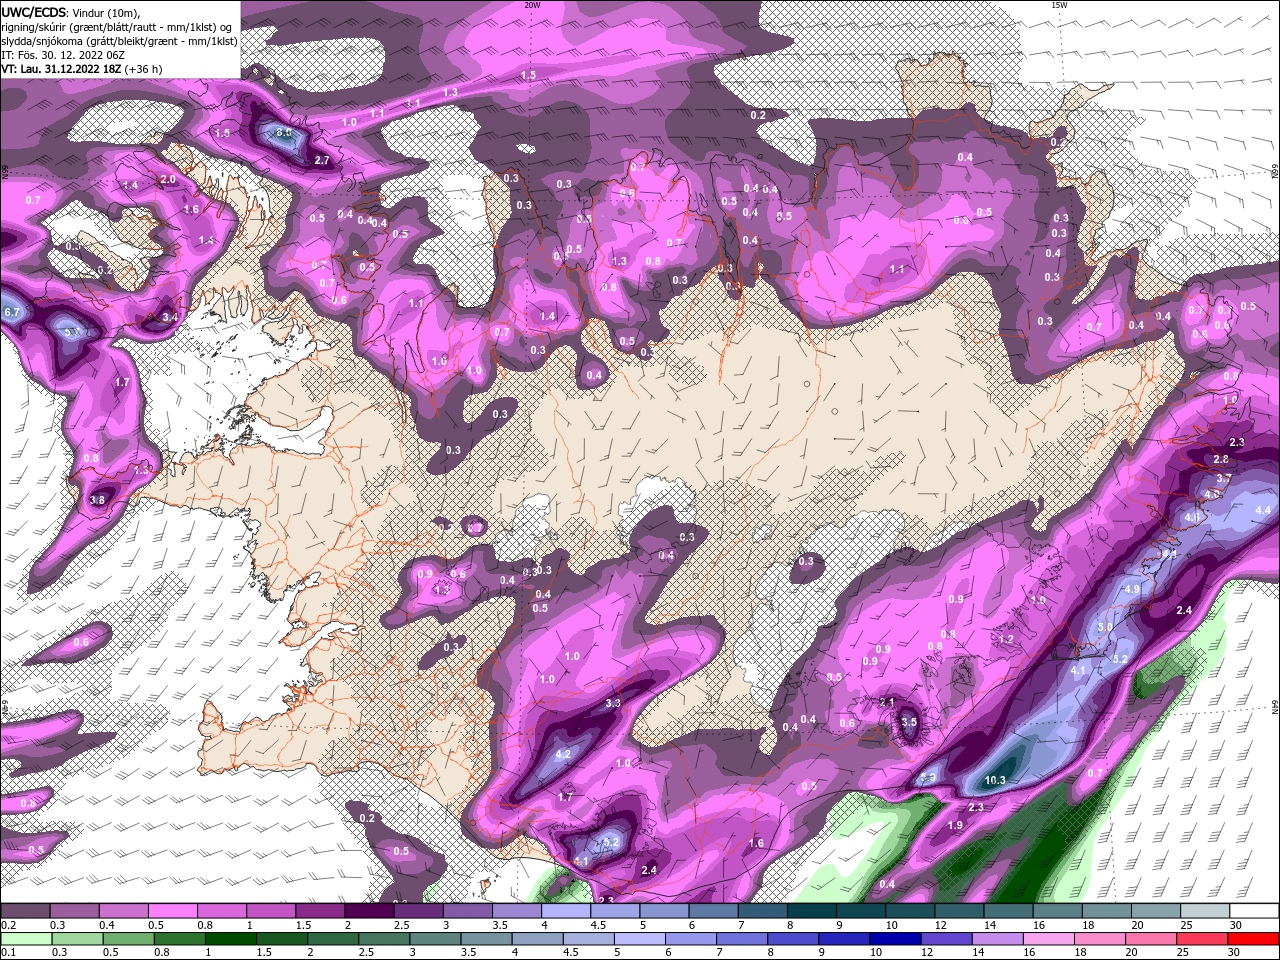This screenshot has height=960, width=1280.
Task: Click the 8.6 precipitation value on the map
Action: point(283,132)
